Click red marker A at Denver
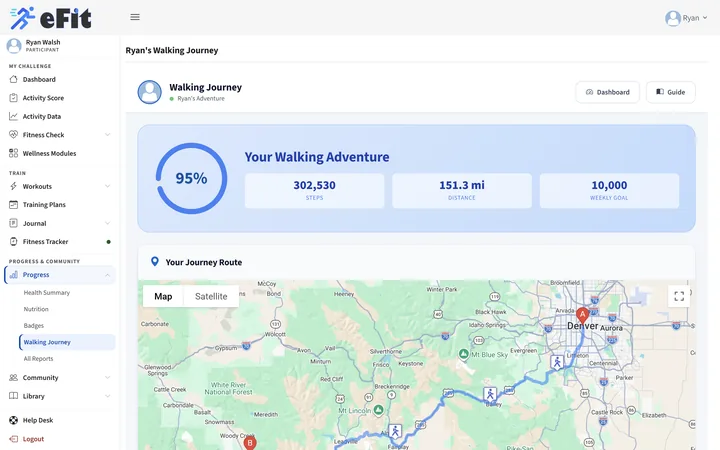720x450 pixels. coord(582,316)
